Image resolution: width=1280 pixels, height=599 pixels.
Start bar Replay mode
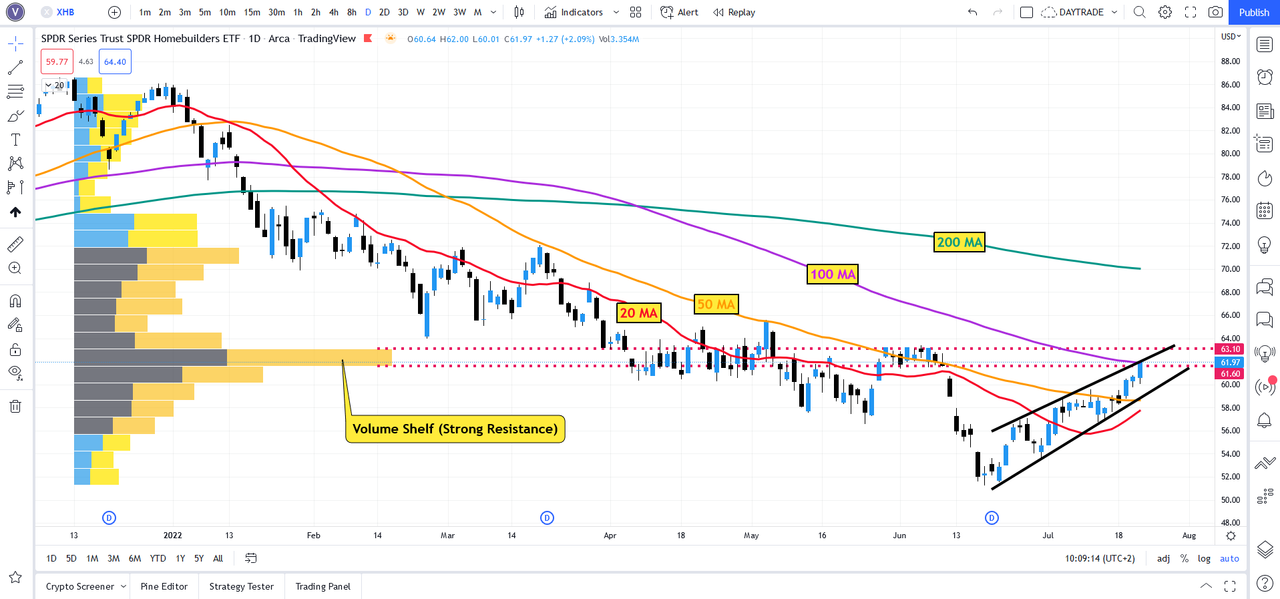(734, 12)
